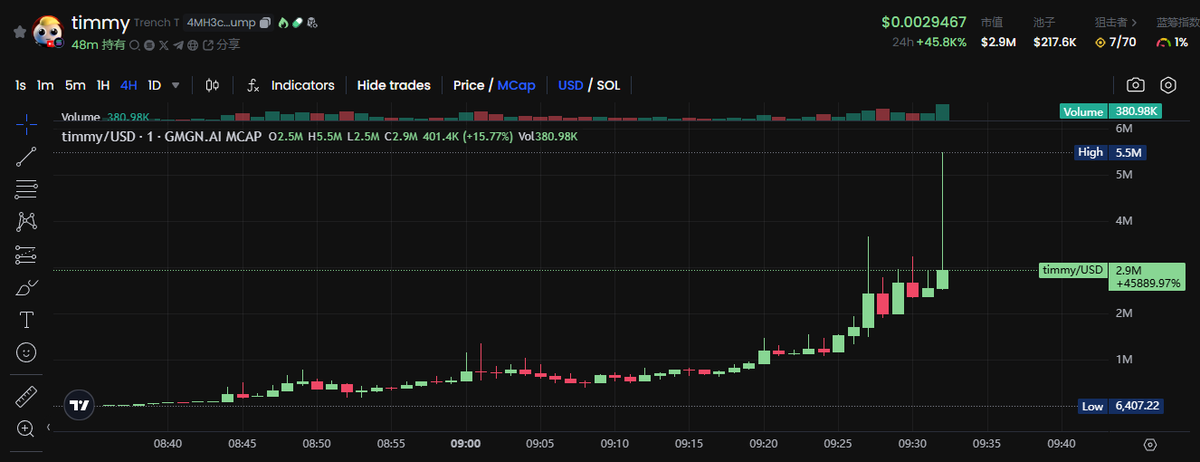Open chart settings hexagon icon
The width and height of the screenshot is (1200, 462).
[x=1168, y=85]
